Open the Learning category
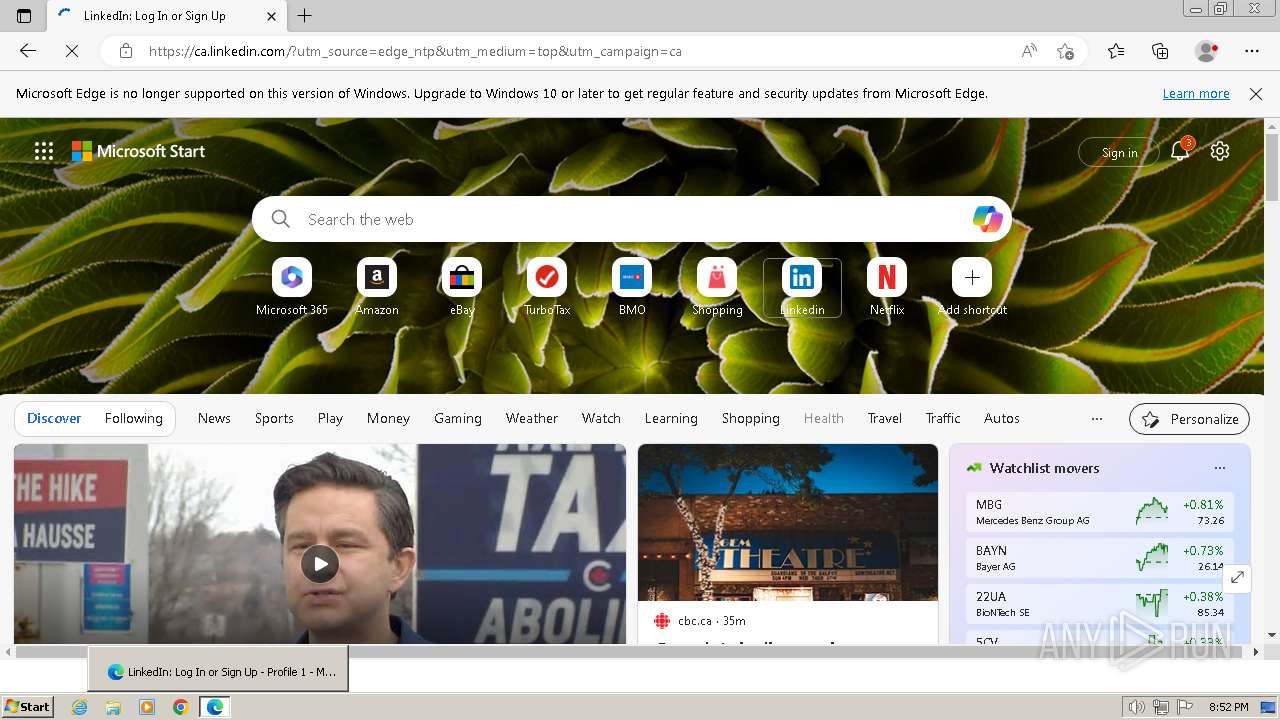The width and height of the screenshot is (1280, 720). click(671, 419)
